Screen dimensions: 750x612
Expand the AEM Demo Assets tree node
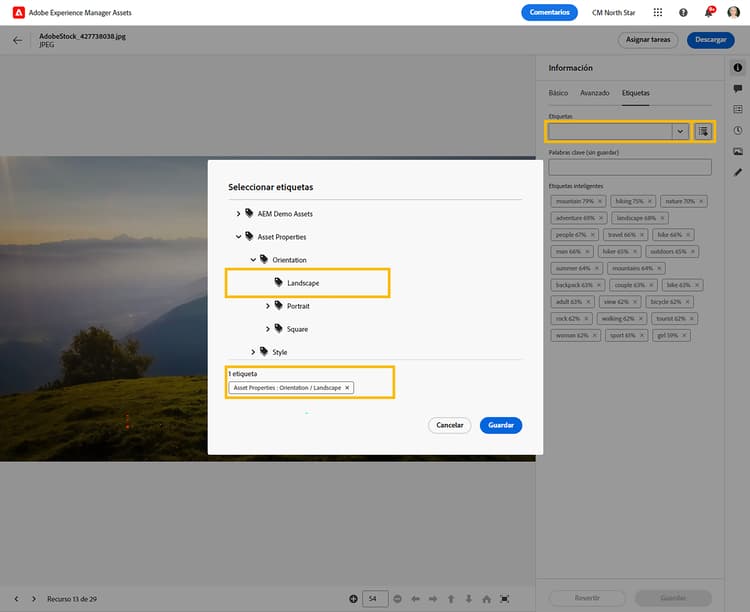tap(238, 214)
